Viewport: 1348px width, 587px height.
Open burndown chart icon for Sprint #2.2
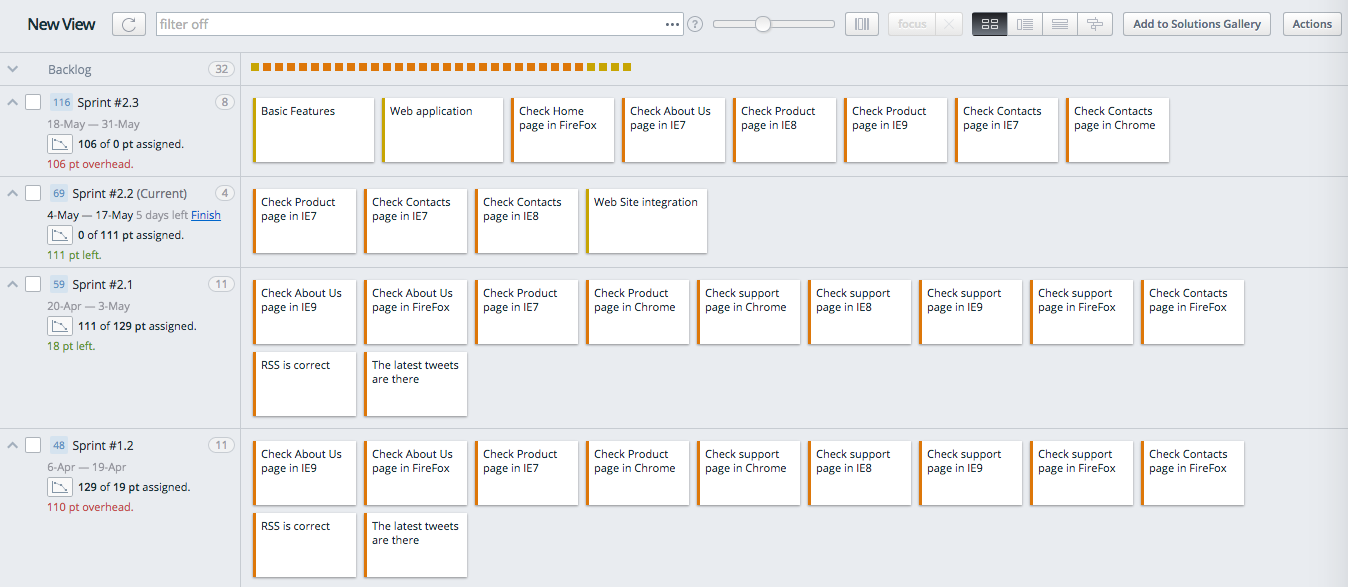[60, 235]
